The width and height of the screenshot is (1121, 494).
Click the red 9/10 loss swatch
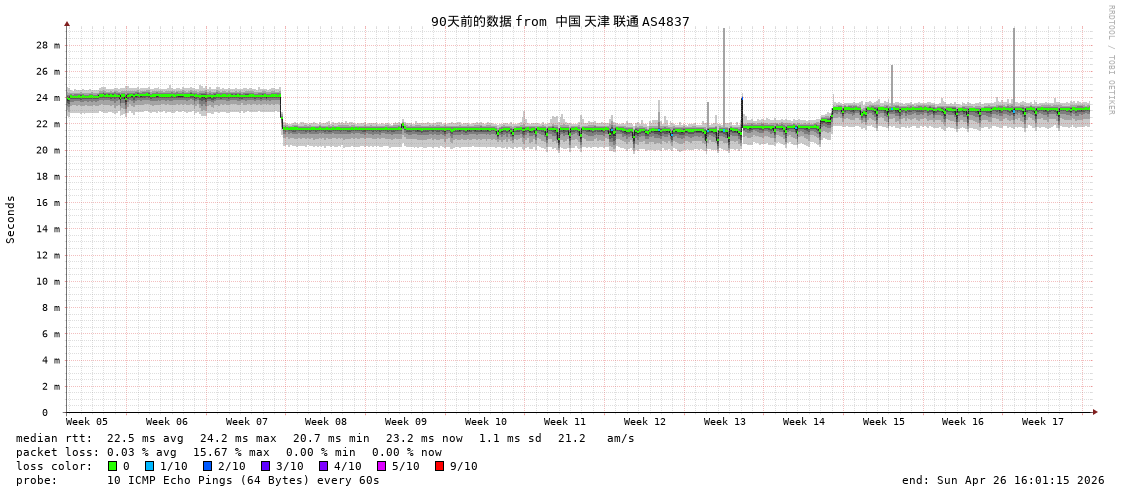pos(439,466)
